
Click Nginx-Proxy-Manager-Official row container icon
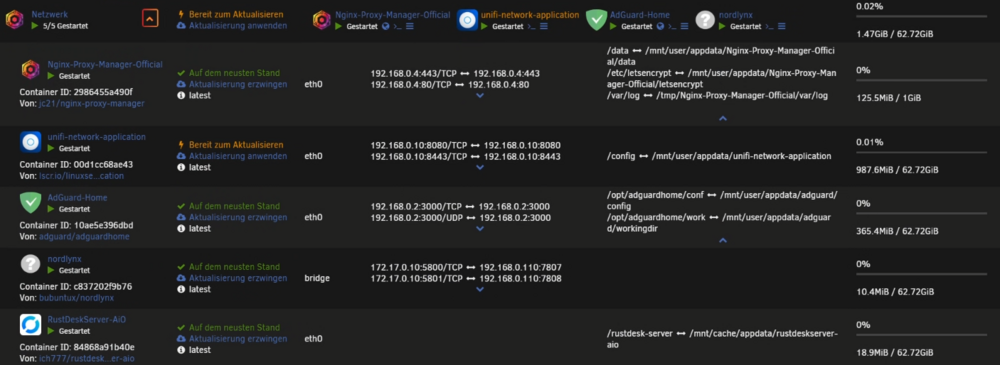point(30,69)
